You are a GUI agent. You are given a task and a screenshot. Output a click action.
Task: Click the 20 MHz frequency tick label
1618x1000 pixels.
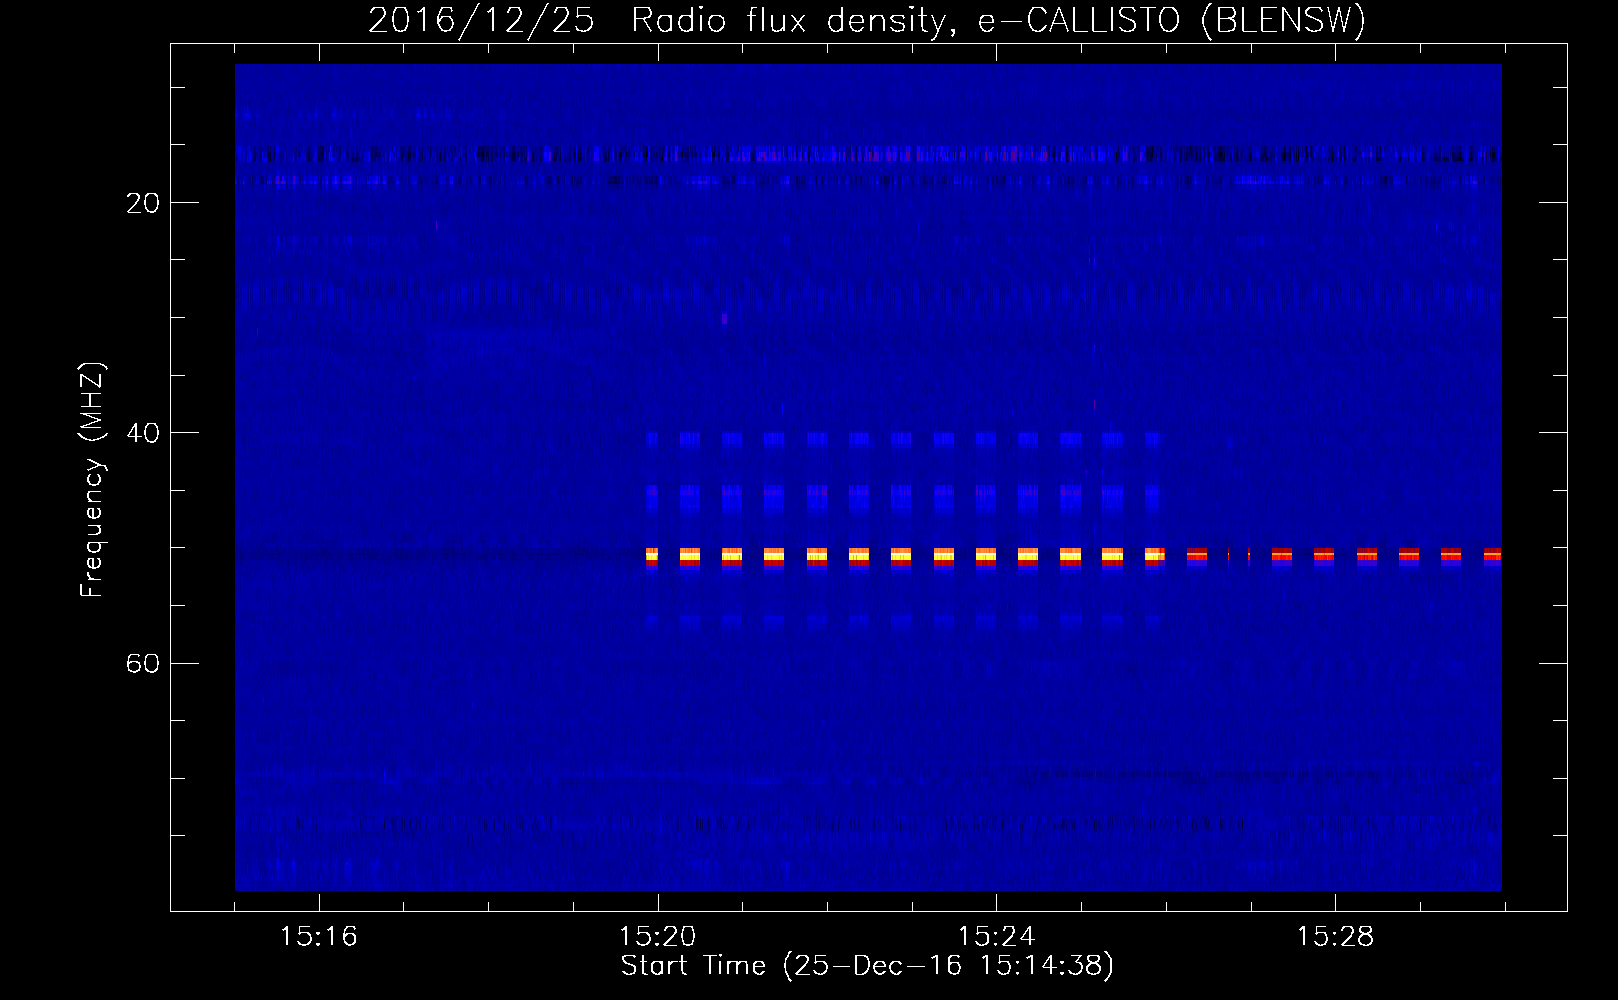click(x=143, y=203)
